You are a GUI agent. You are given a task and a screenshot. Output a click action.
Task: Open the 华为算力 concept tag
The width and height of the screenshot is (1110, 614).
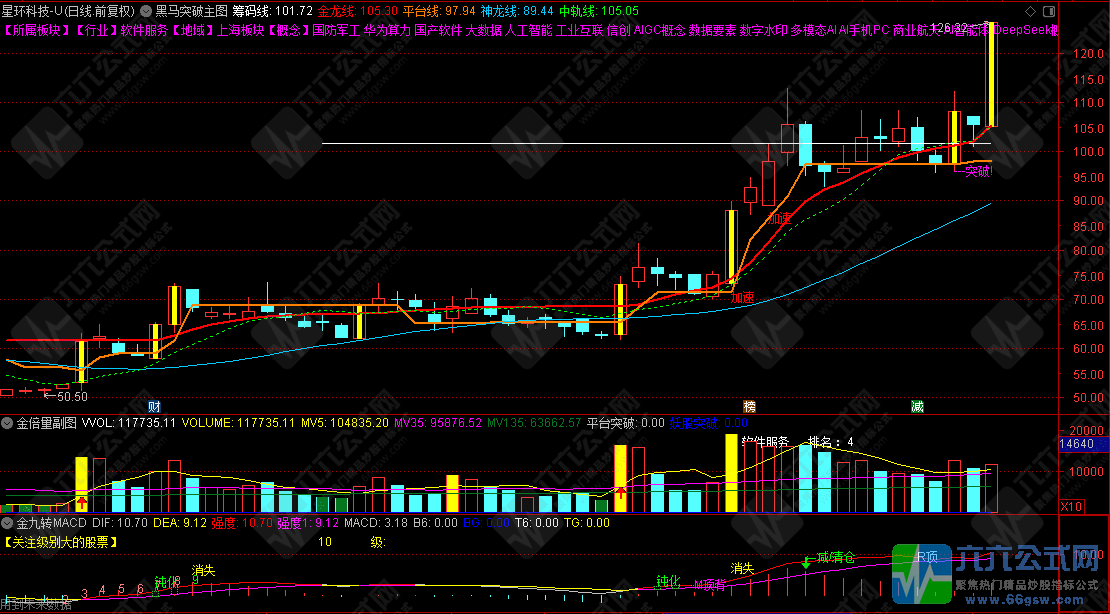click(386, 30)
